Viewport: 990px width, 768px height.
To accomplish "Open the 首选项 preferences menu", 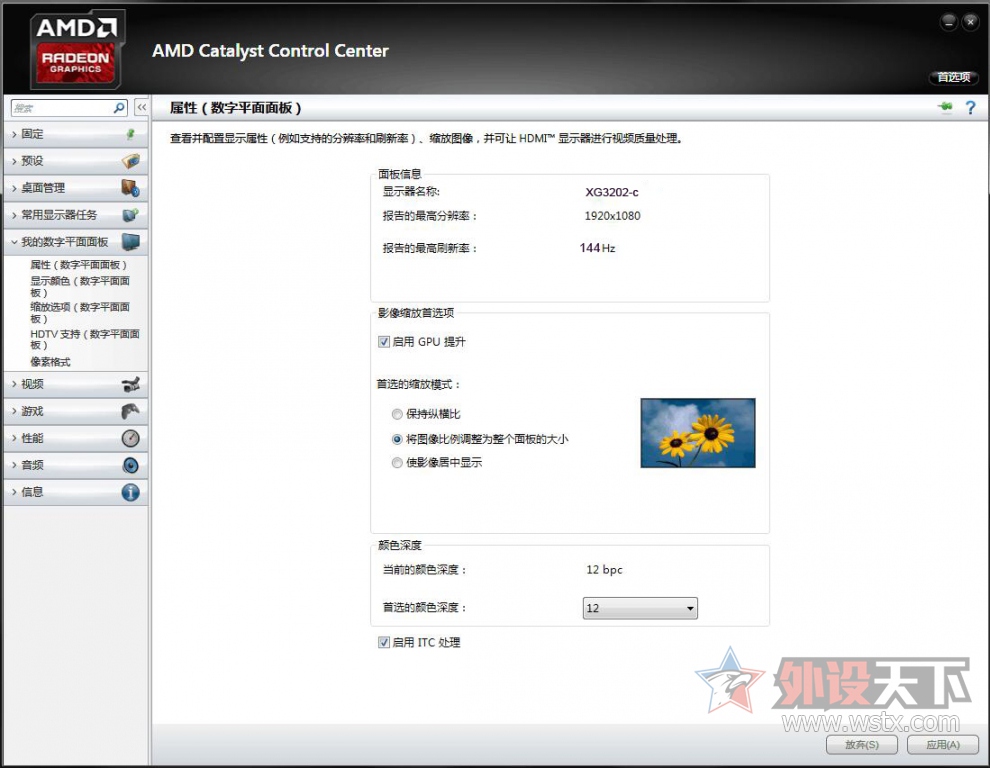I will 953,77.
